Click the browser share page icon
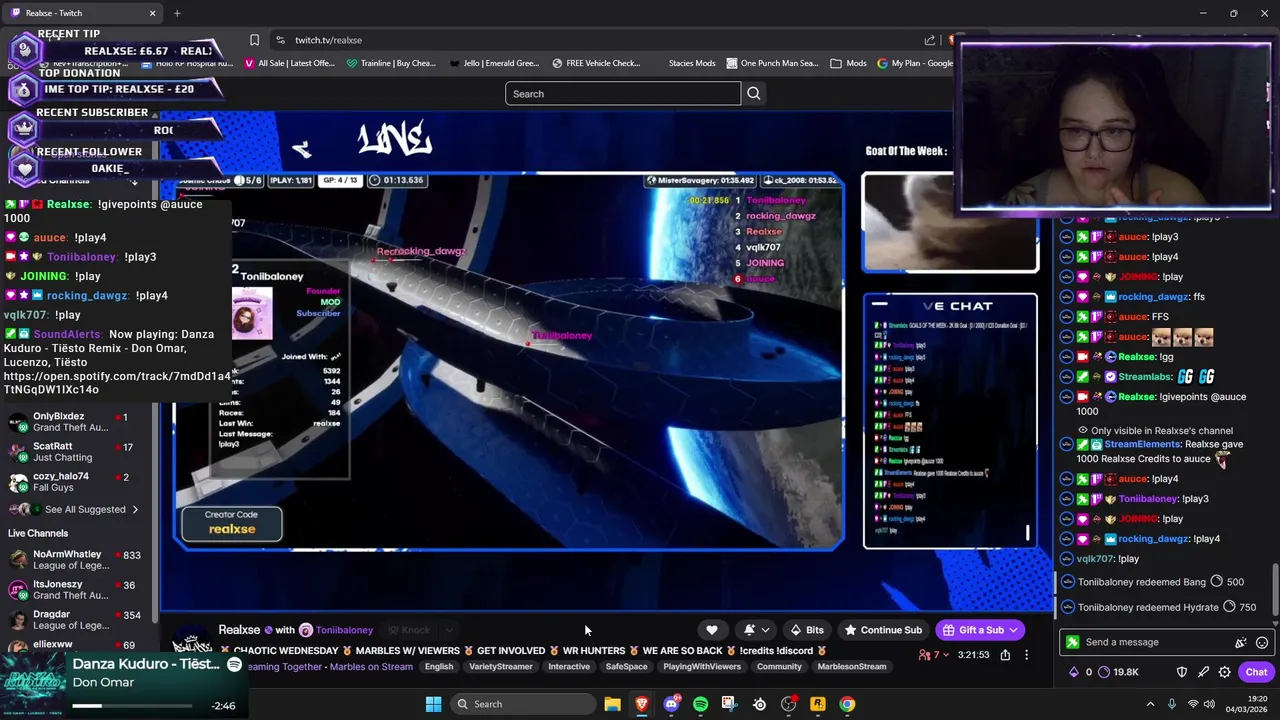The width and height of the screenshot is (1280, 720). [x=930, y=40]
